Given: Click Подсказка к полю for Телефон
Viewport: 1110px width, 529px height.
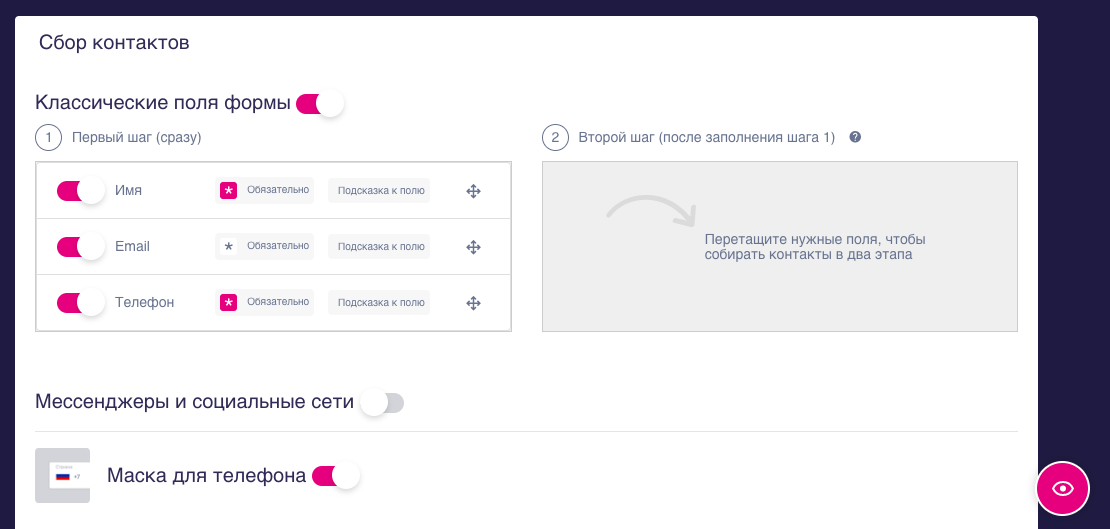Looking at the screenshot, I should coord(379,302).
